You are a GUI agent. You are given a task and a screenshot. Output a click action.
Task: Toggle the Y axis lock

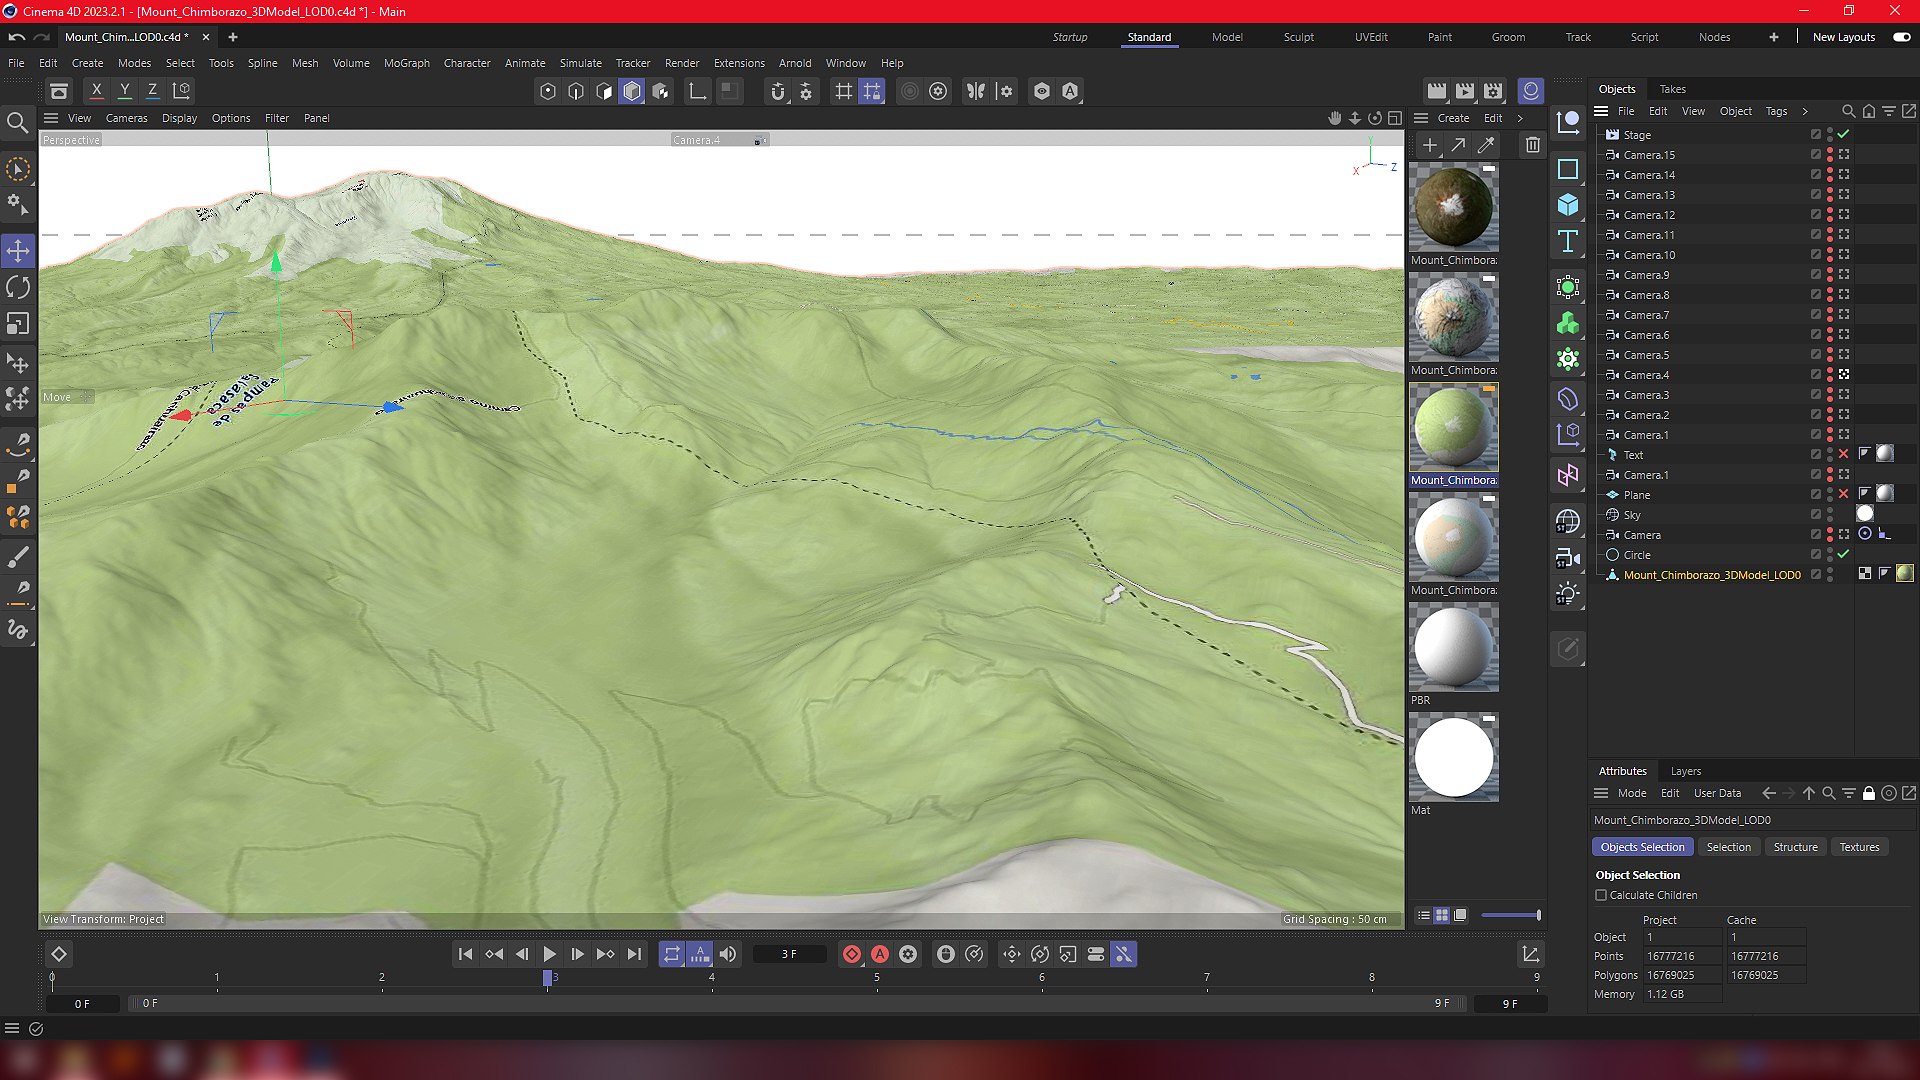pyautogui.click(x=125, y=91)
